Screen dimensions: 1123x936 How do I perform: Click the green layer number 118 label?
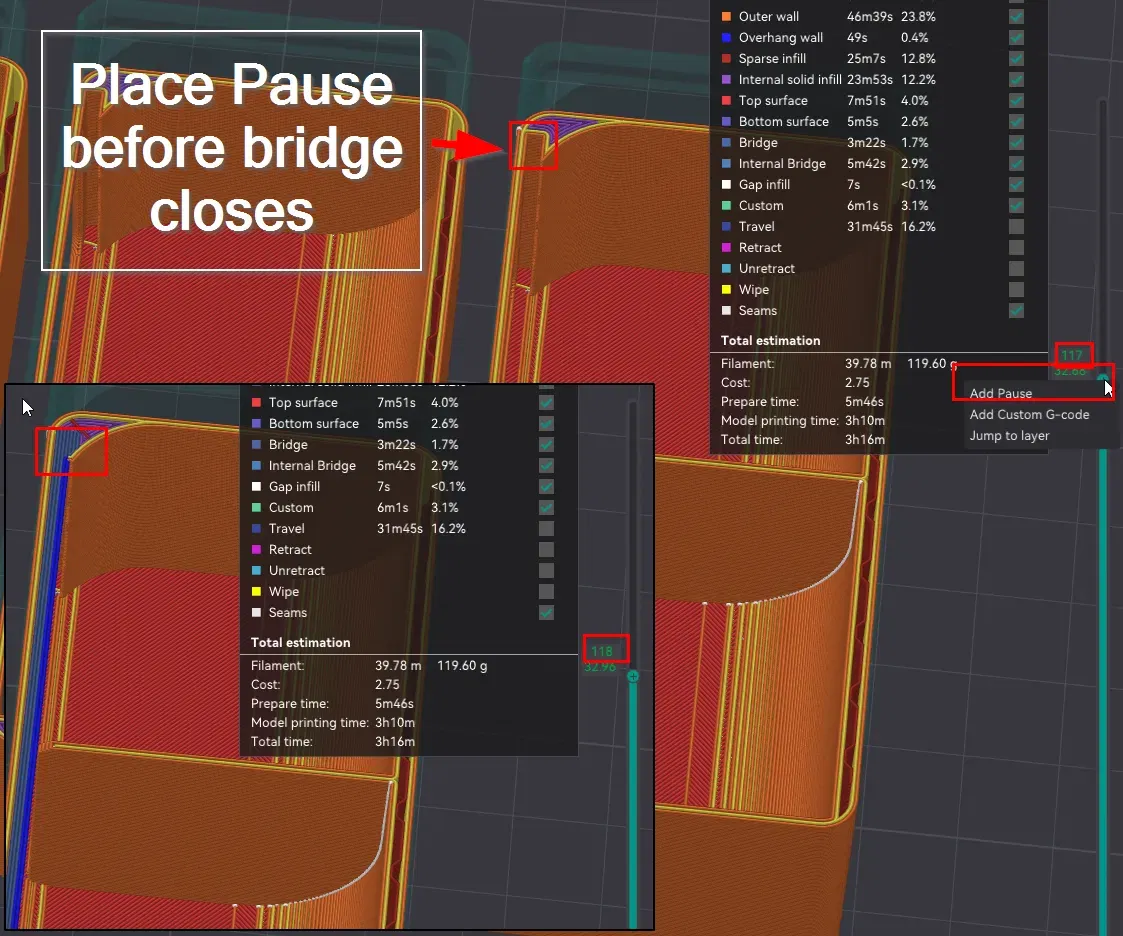(x=602, y=651)
